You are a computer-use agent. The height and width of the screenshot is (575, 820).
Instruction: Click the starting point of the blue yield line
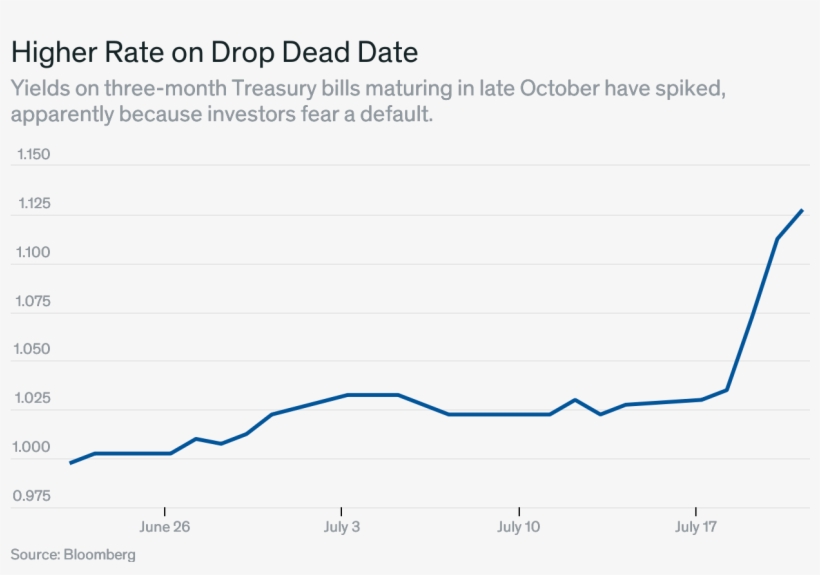70,463
